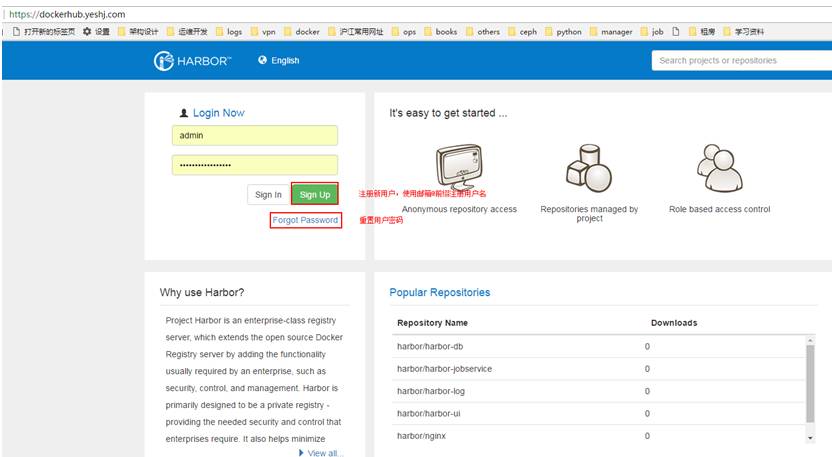Select the harbor/harbor-db repository row

click(x=599, y=347)
